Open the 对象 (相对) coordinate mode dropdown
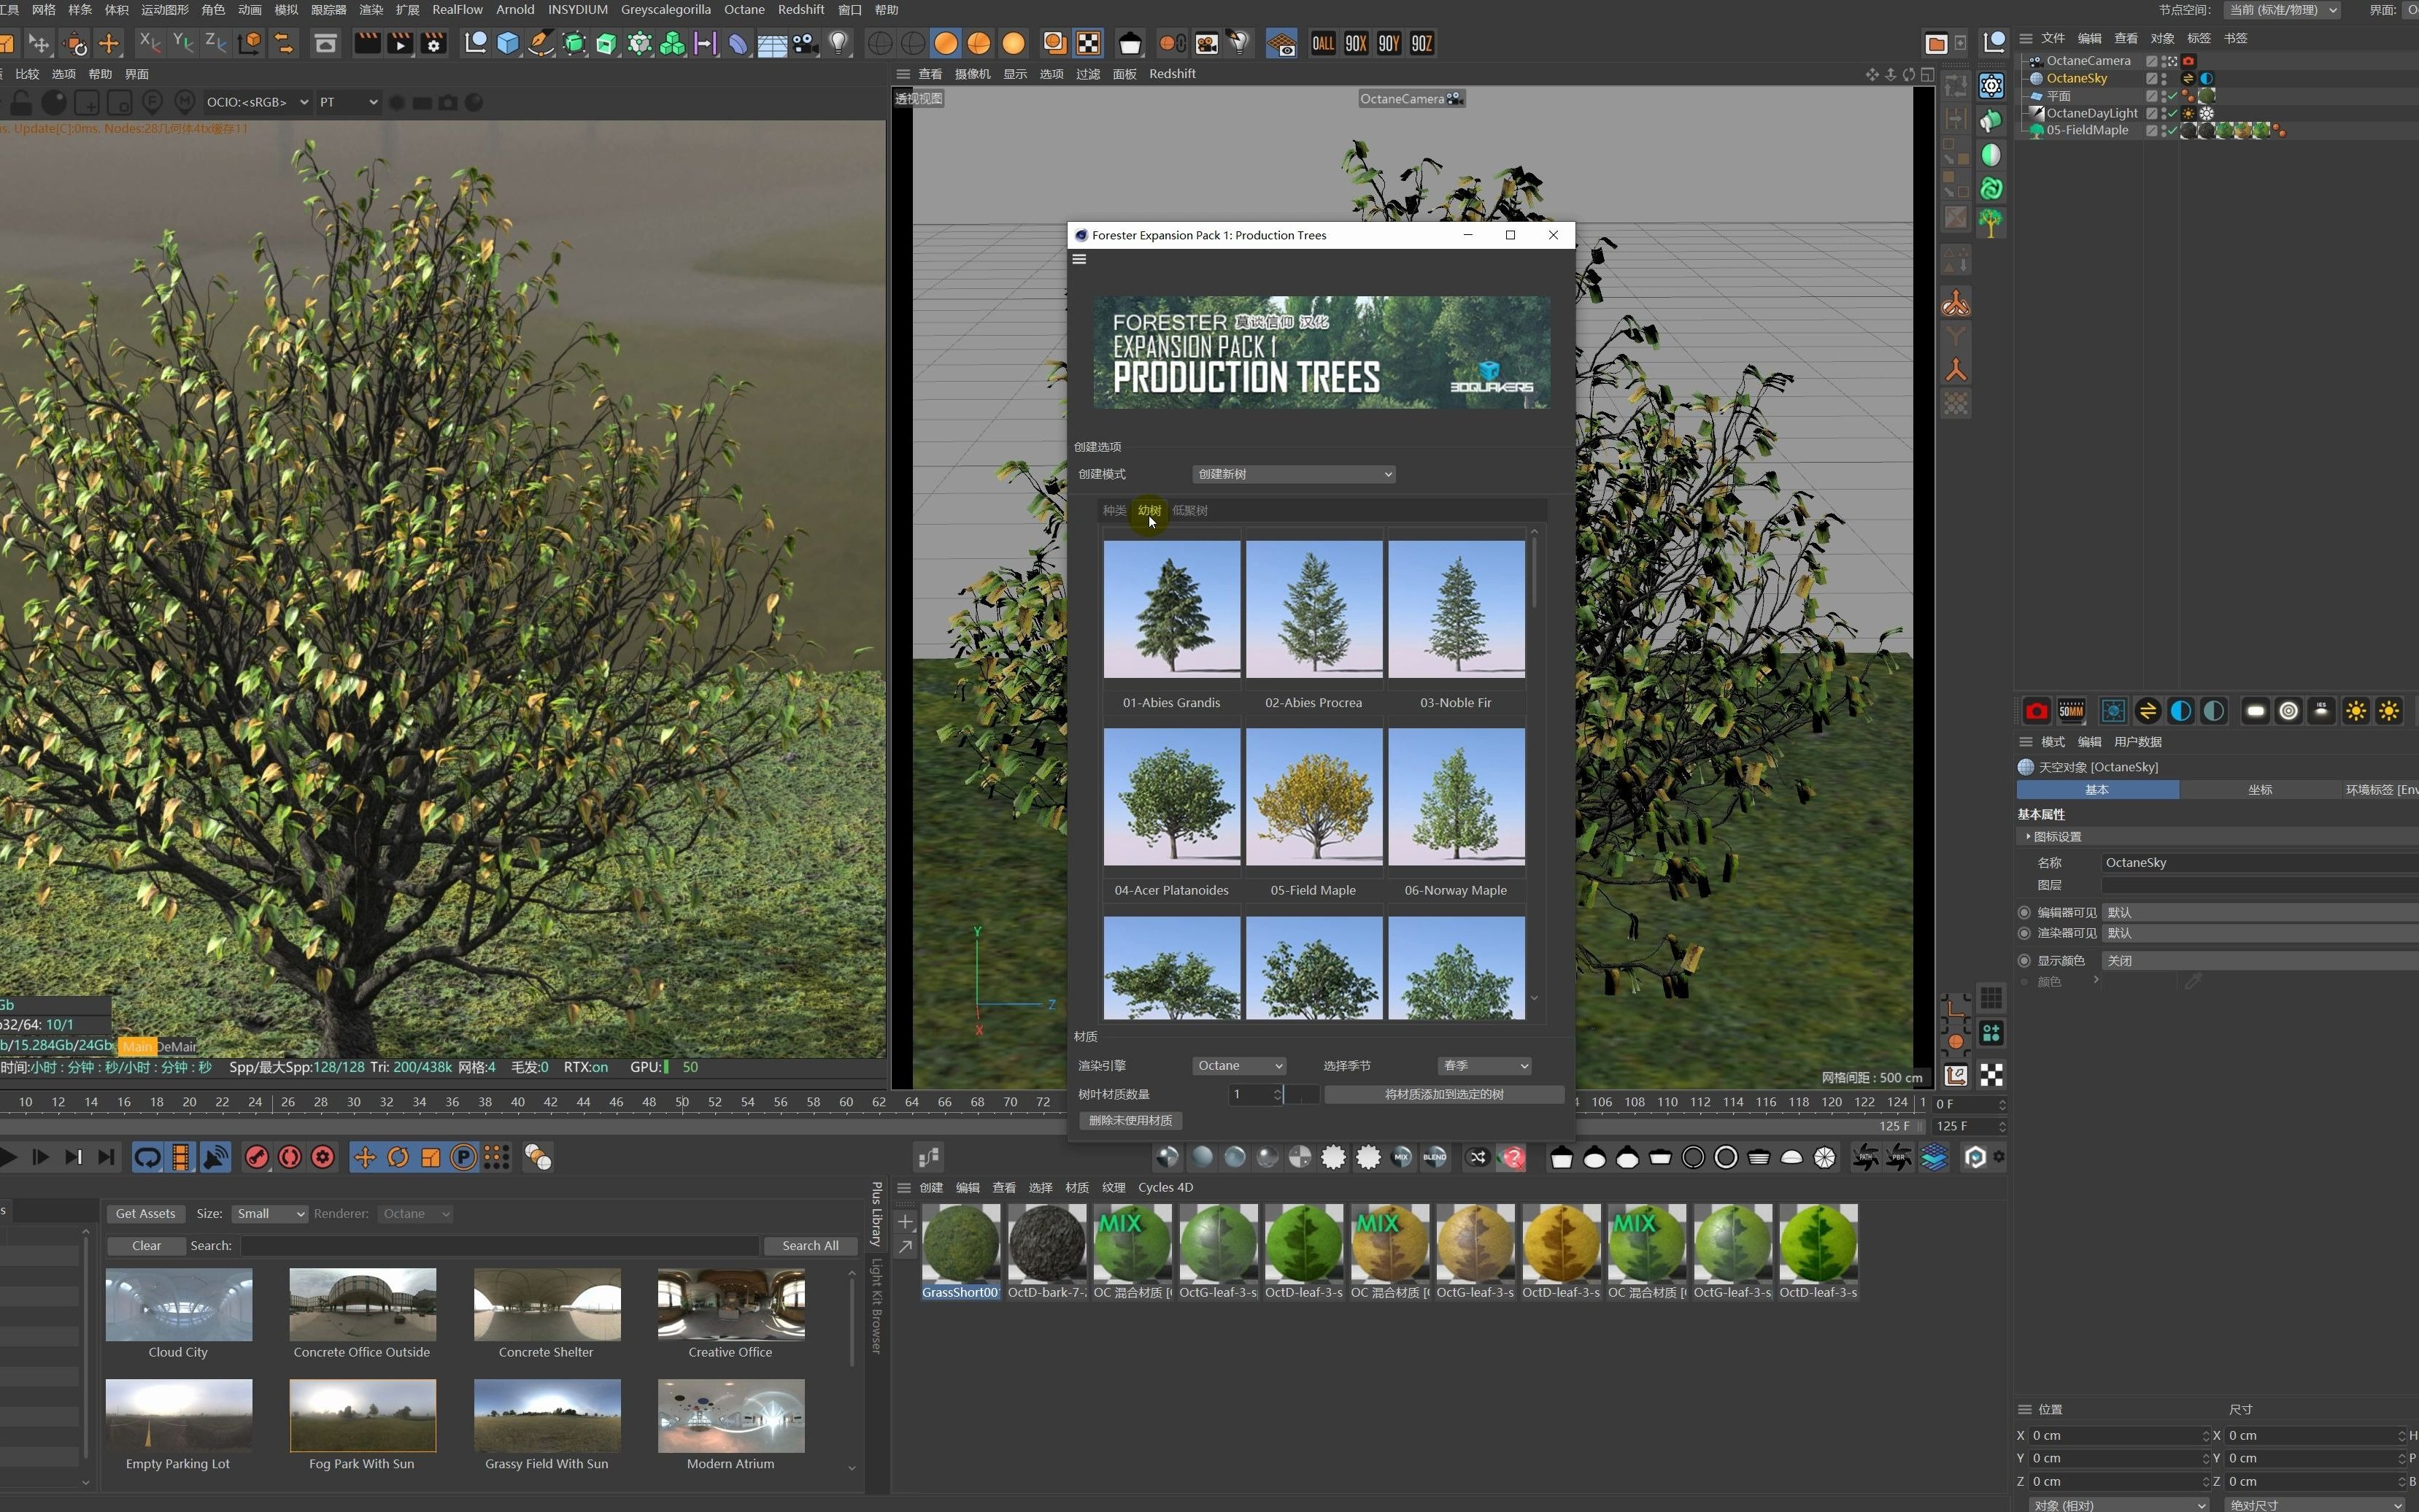 (2117, 1505)
